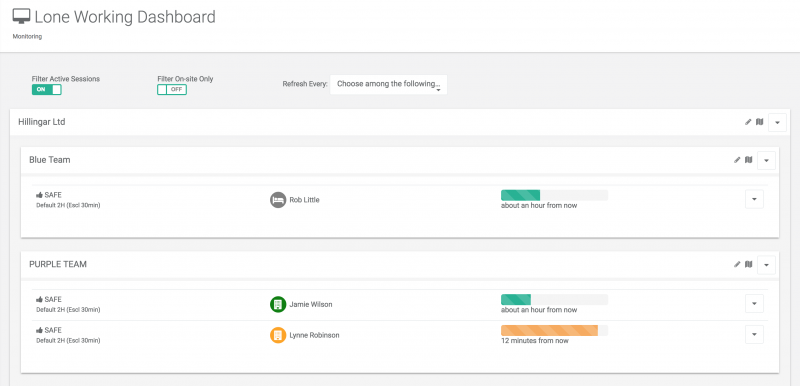Click the thumbs-up SAFE icon in Lynne Robinson's row
Image resolution: width=800 pixels, height=386 pixels.
[x=39, y=330]
